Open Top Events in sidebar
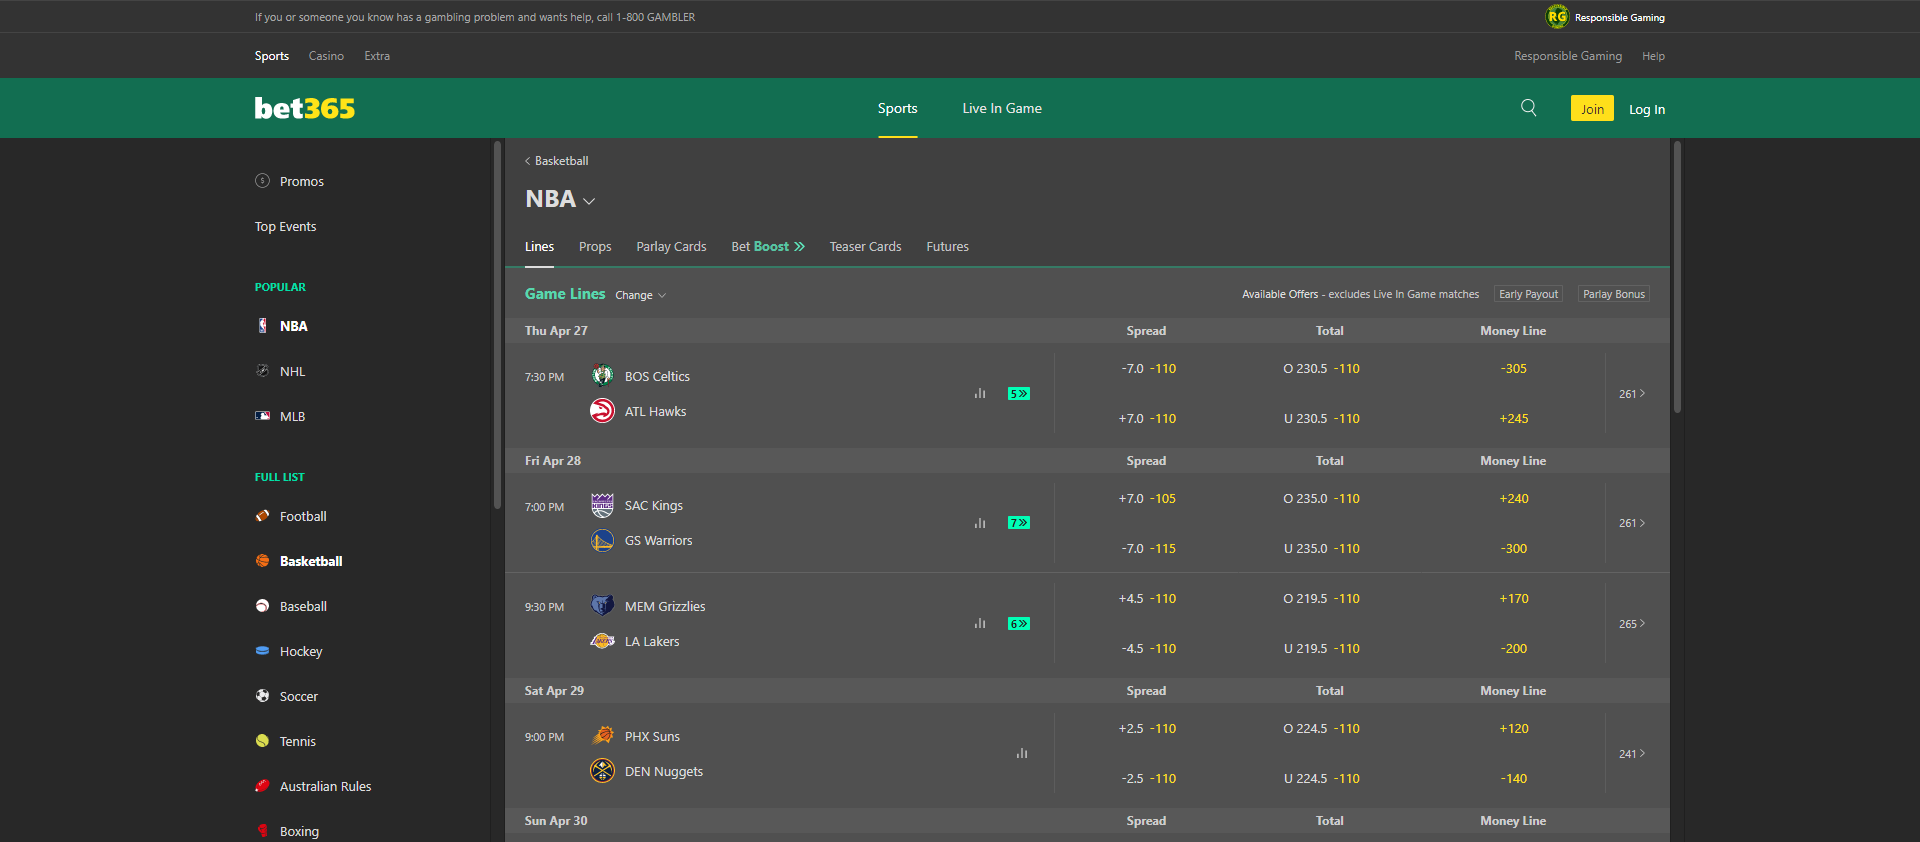 (x=285, y=227)
